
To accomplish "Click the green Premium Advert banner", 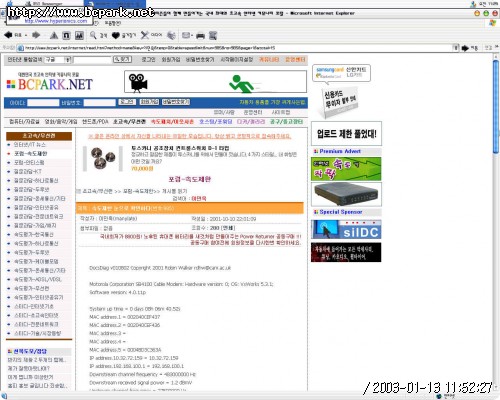I will (346, 169).
